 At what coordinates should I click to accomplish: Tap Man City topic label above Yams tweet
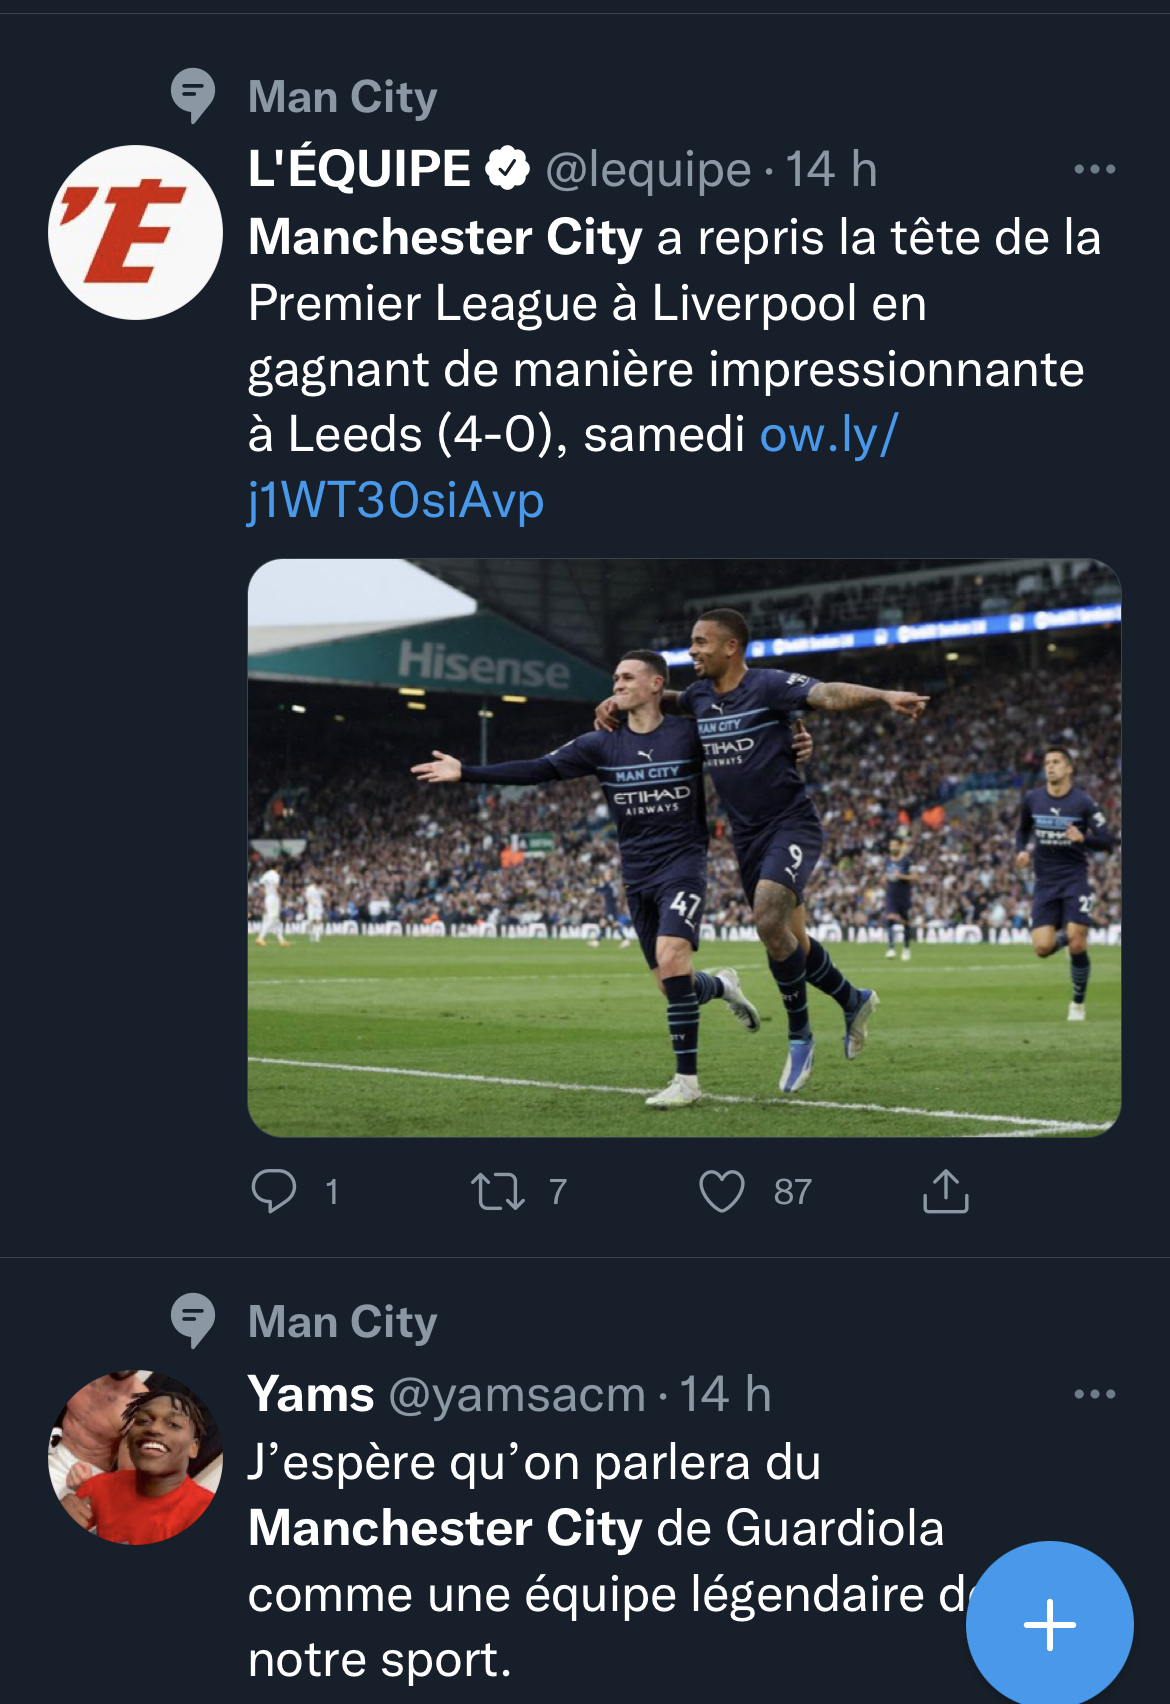(342, 1322)
